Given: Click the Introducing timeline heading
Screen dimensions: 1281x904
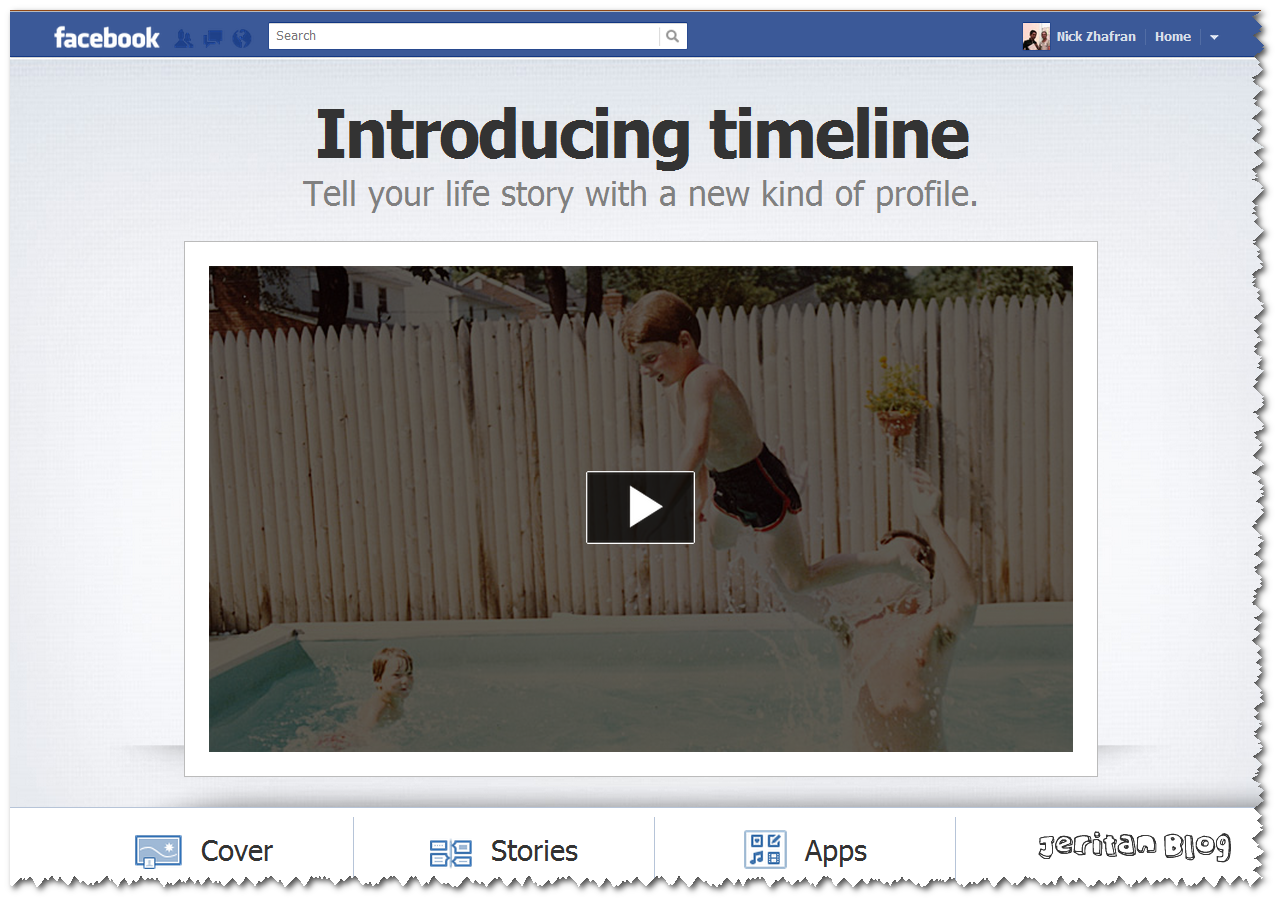Looking at the screenshot, I should coord(642,135).
